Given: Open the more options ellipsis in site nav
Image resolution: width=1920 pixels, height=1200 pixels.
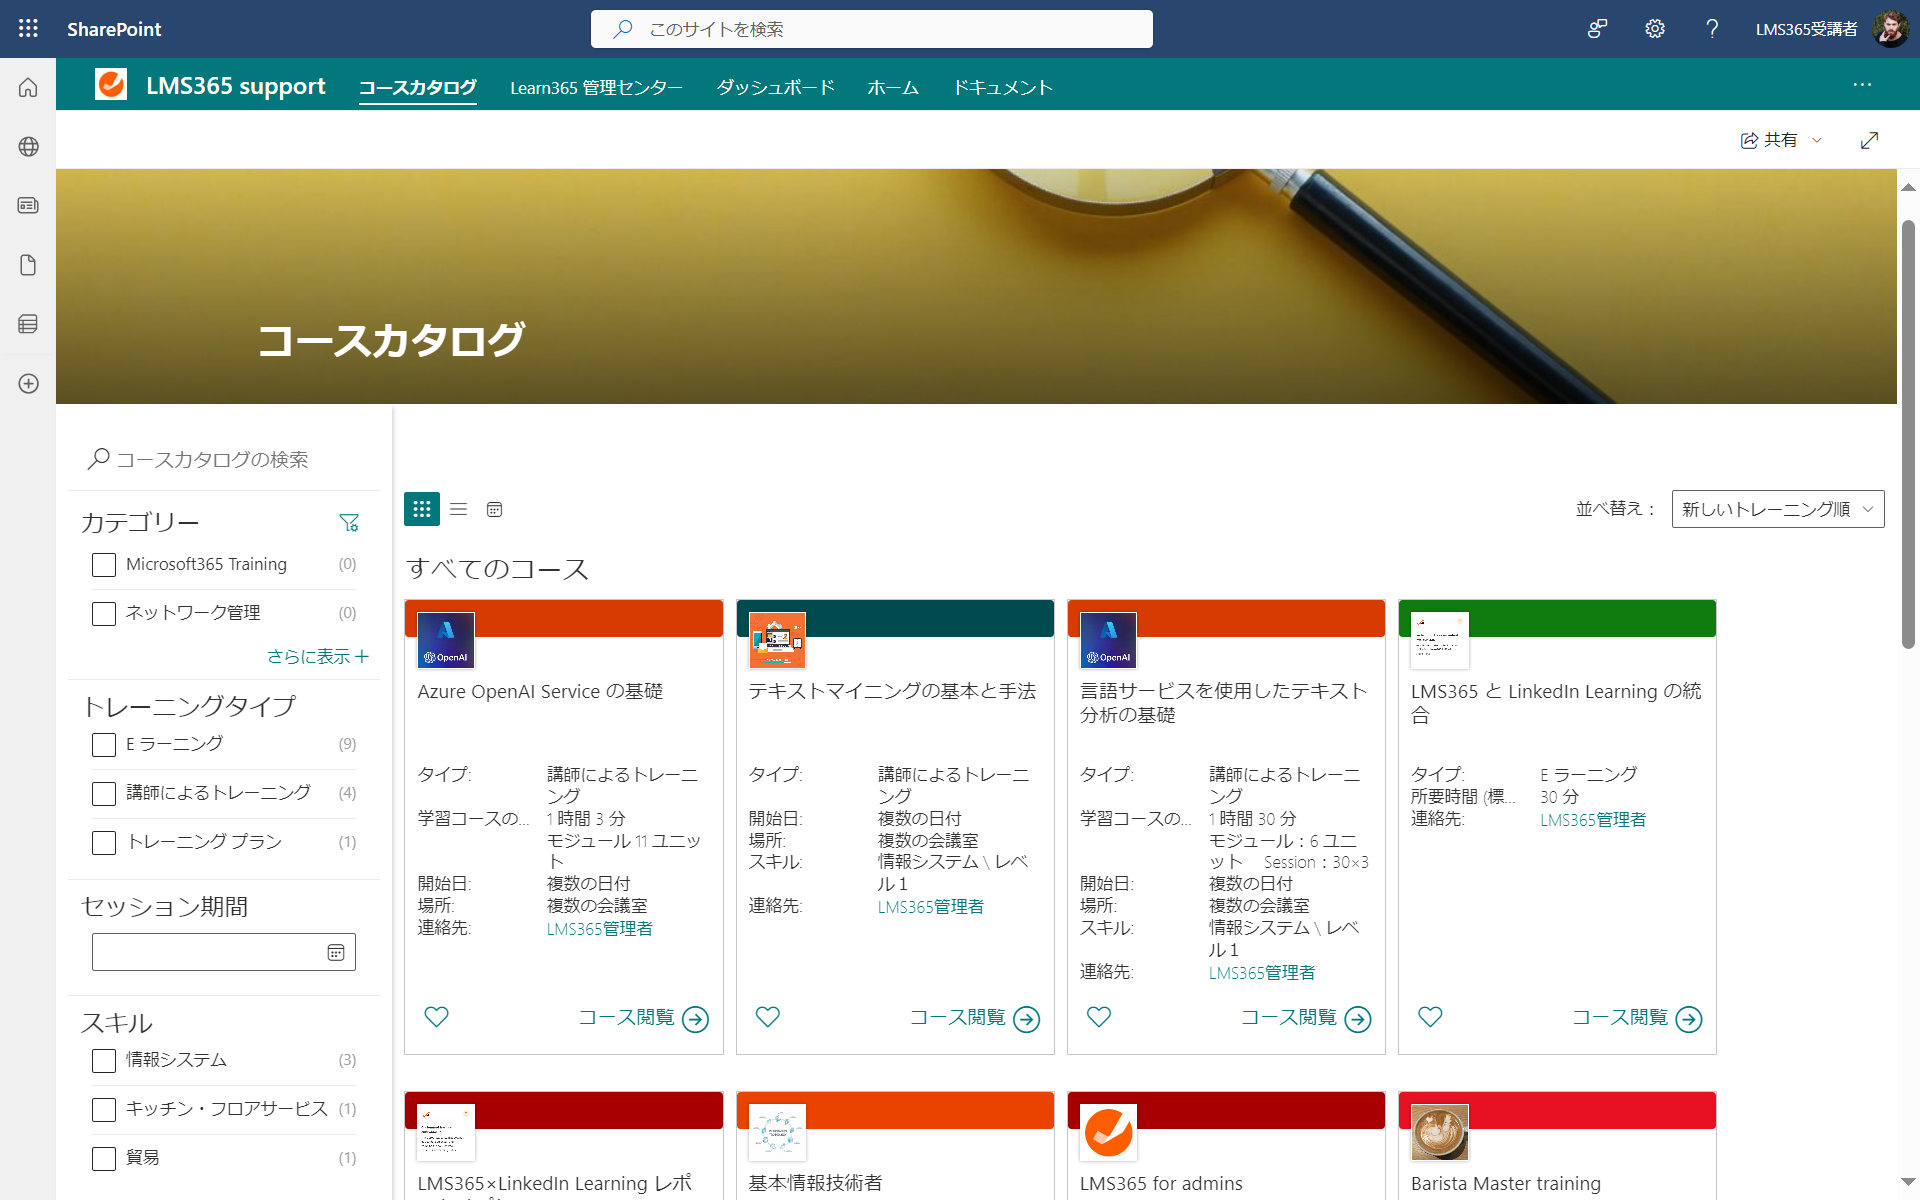Looking at the screenshot, I should [x=1862, y=85].
